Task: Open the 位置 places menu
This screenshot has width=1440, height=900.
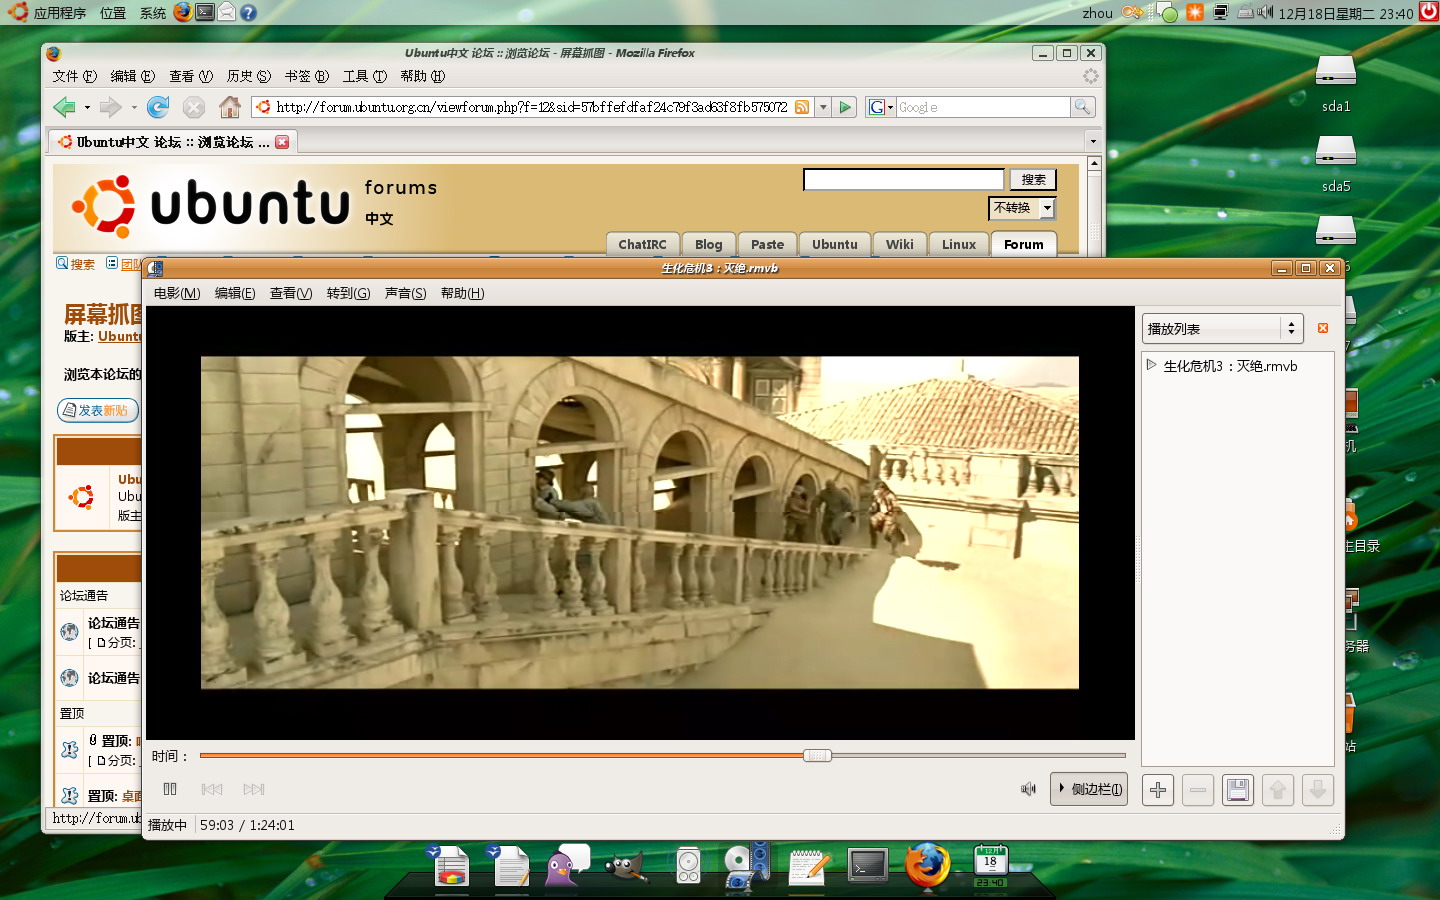Action: (x=113, y=13)
